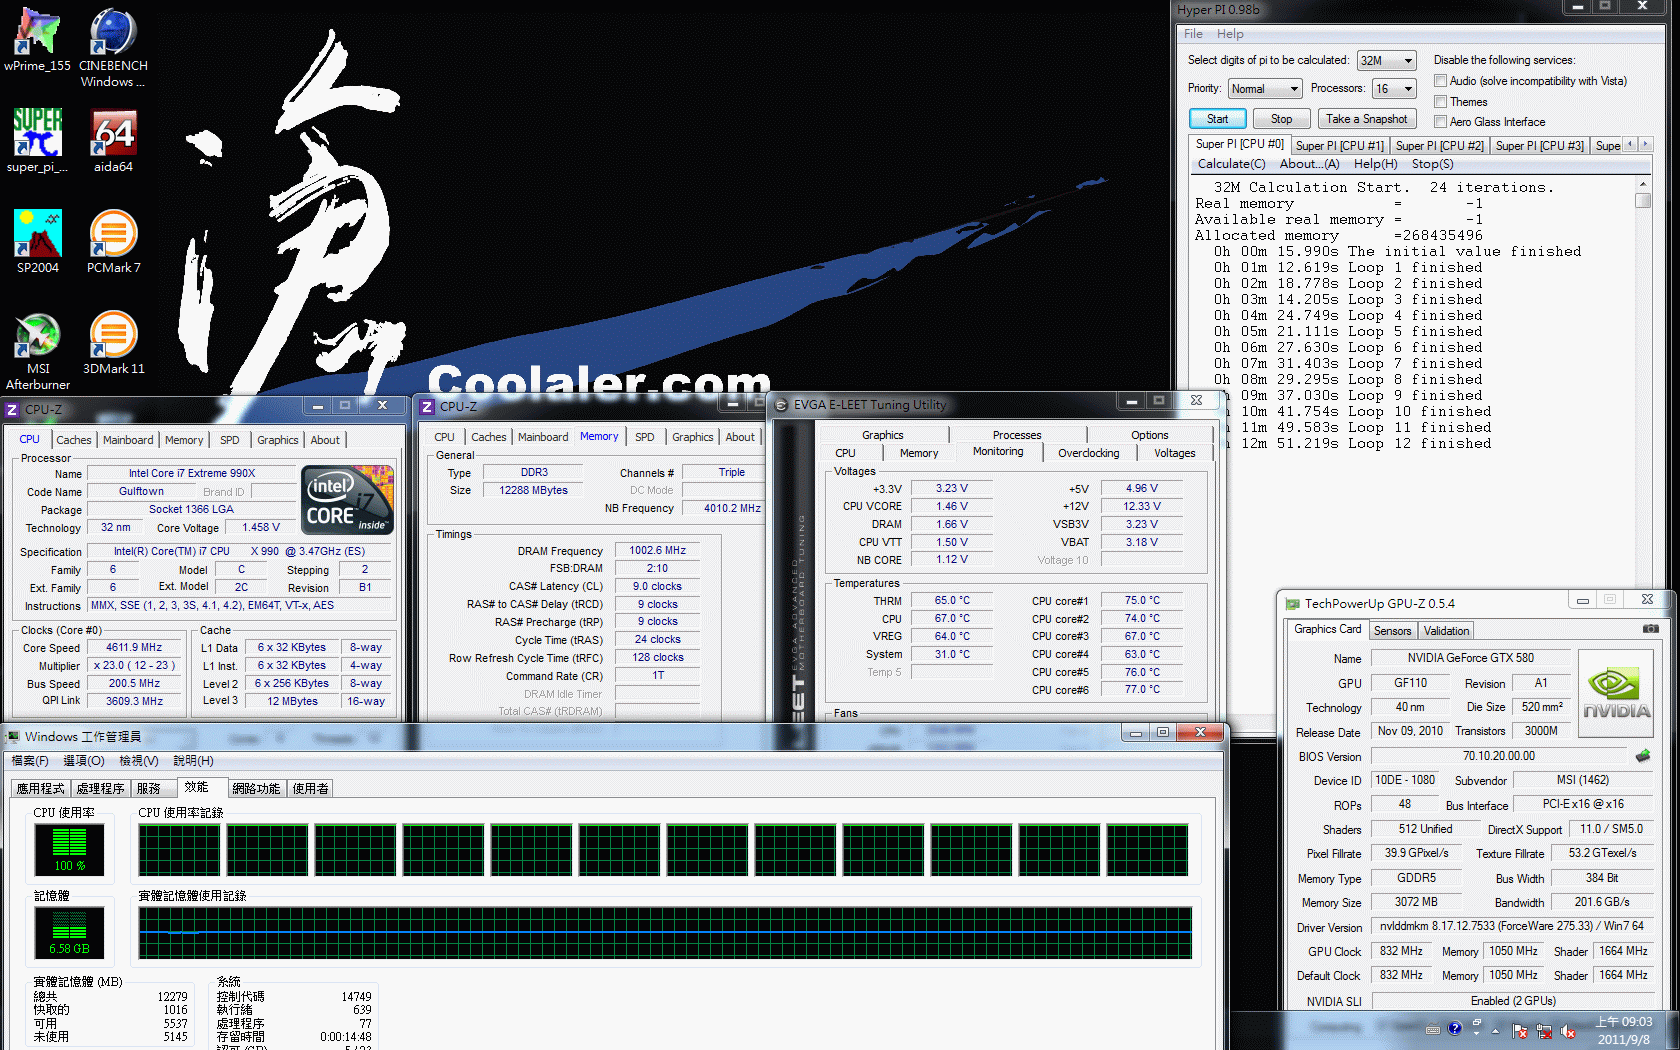Screen dimensions: 1680x1050
Task: Toggle Aero Glass Interface checkbox
Action: click(1441, 121)
